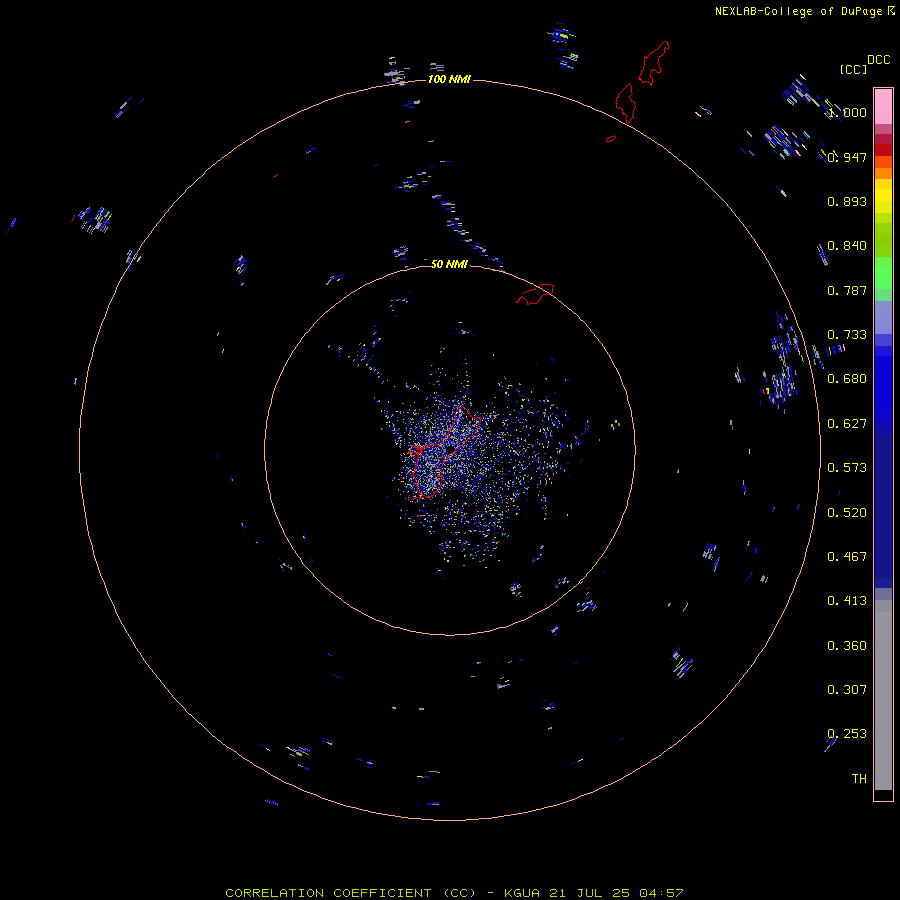Click the 0.307 legend value

[x=847, y=690]
